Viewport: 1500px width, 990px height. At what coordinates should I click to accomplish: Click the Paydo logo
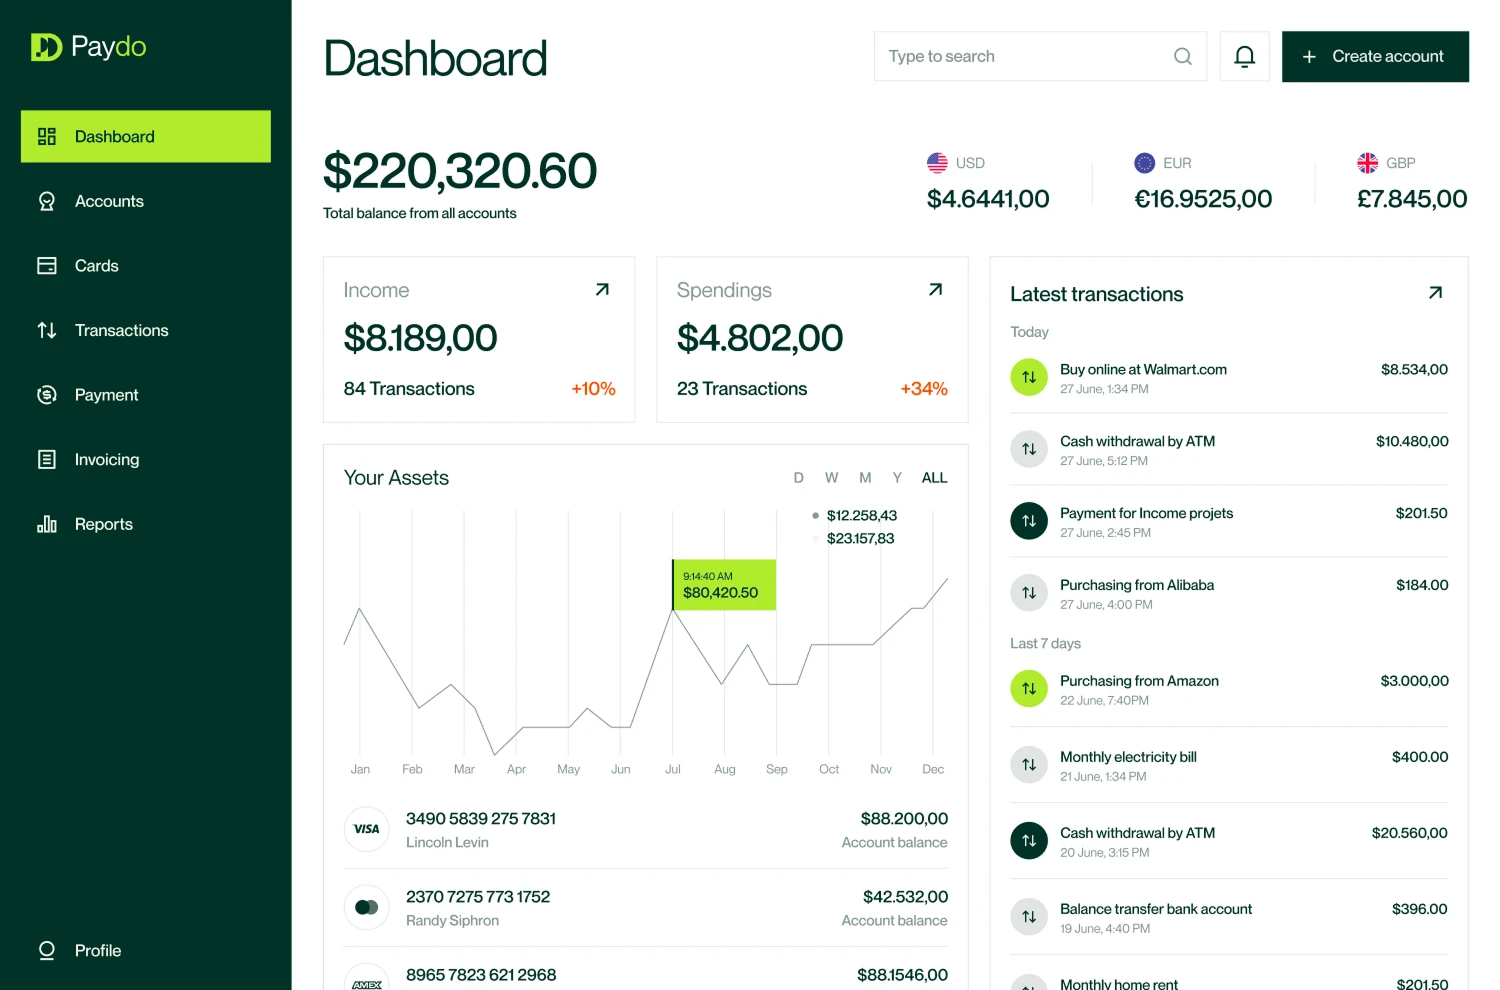pos(88,47)
